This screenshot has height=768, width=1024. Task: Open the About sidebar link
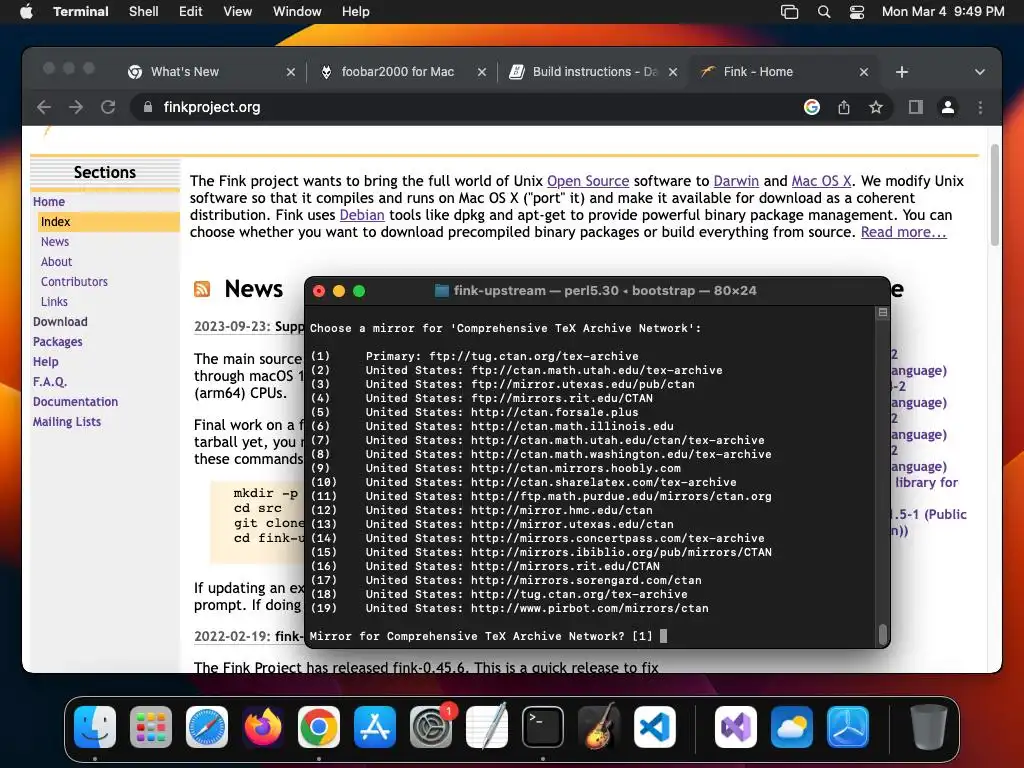tap(57, 262)
